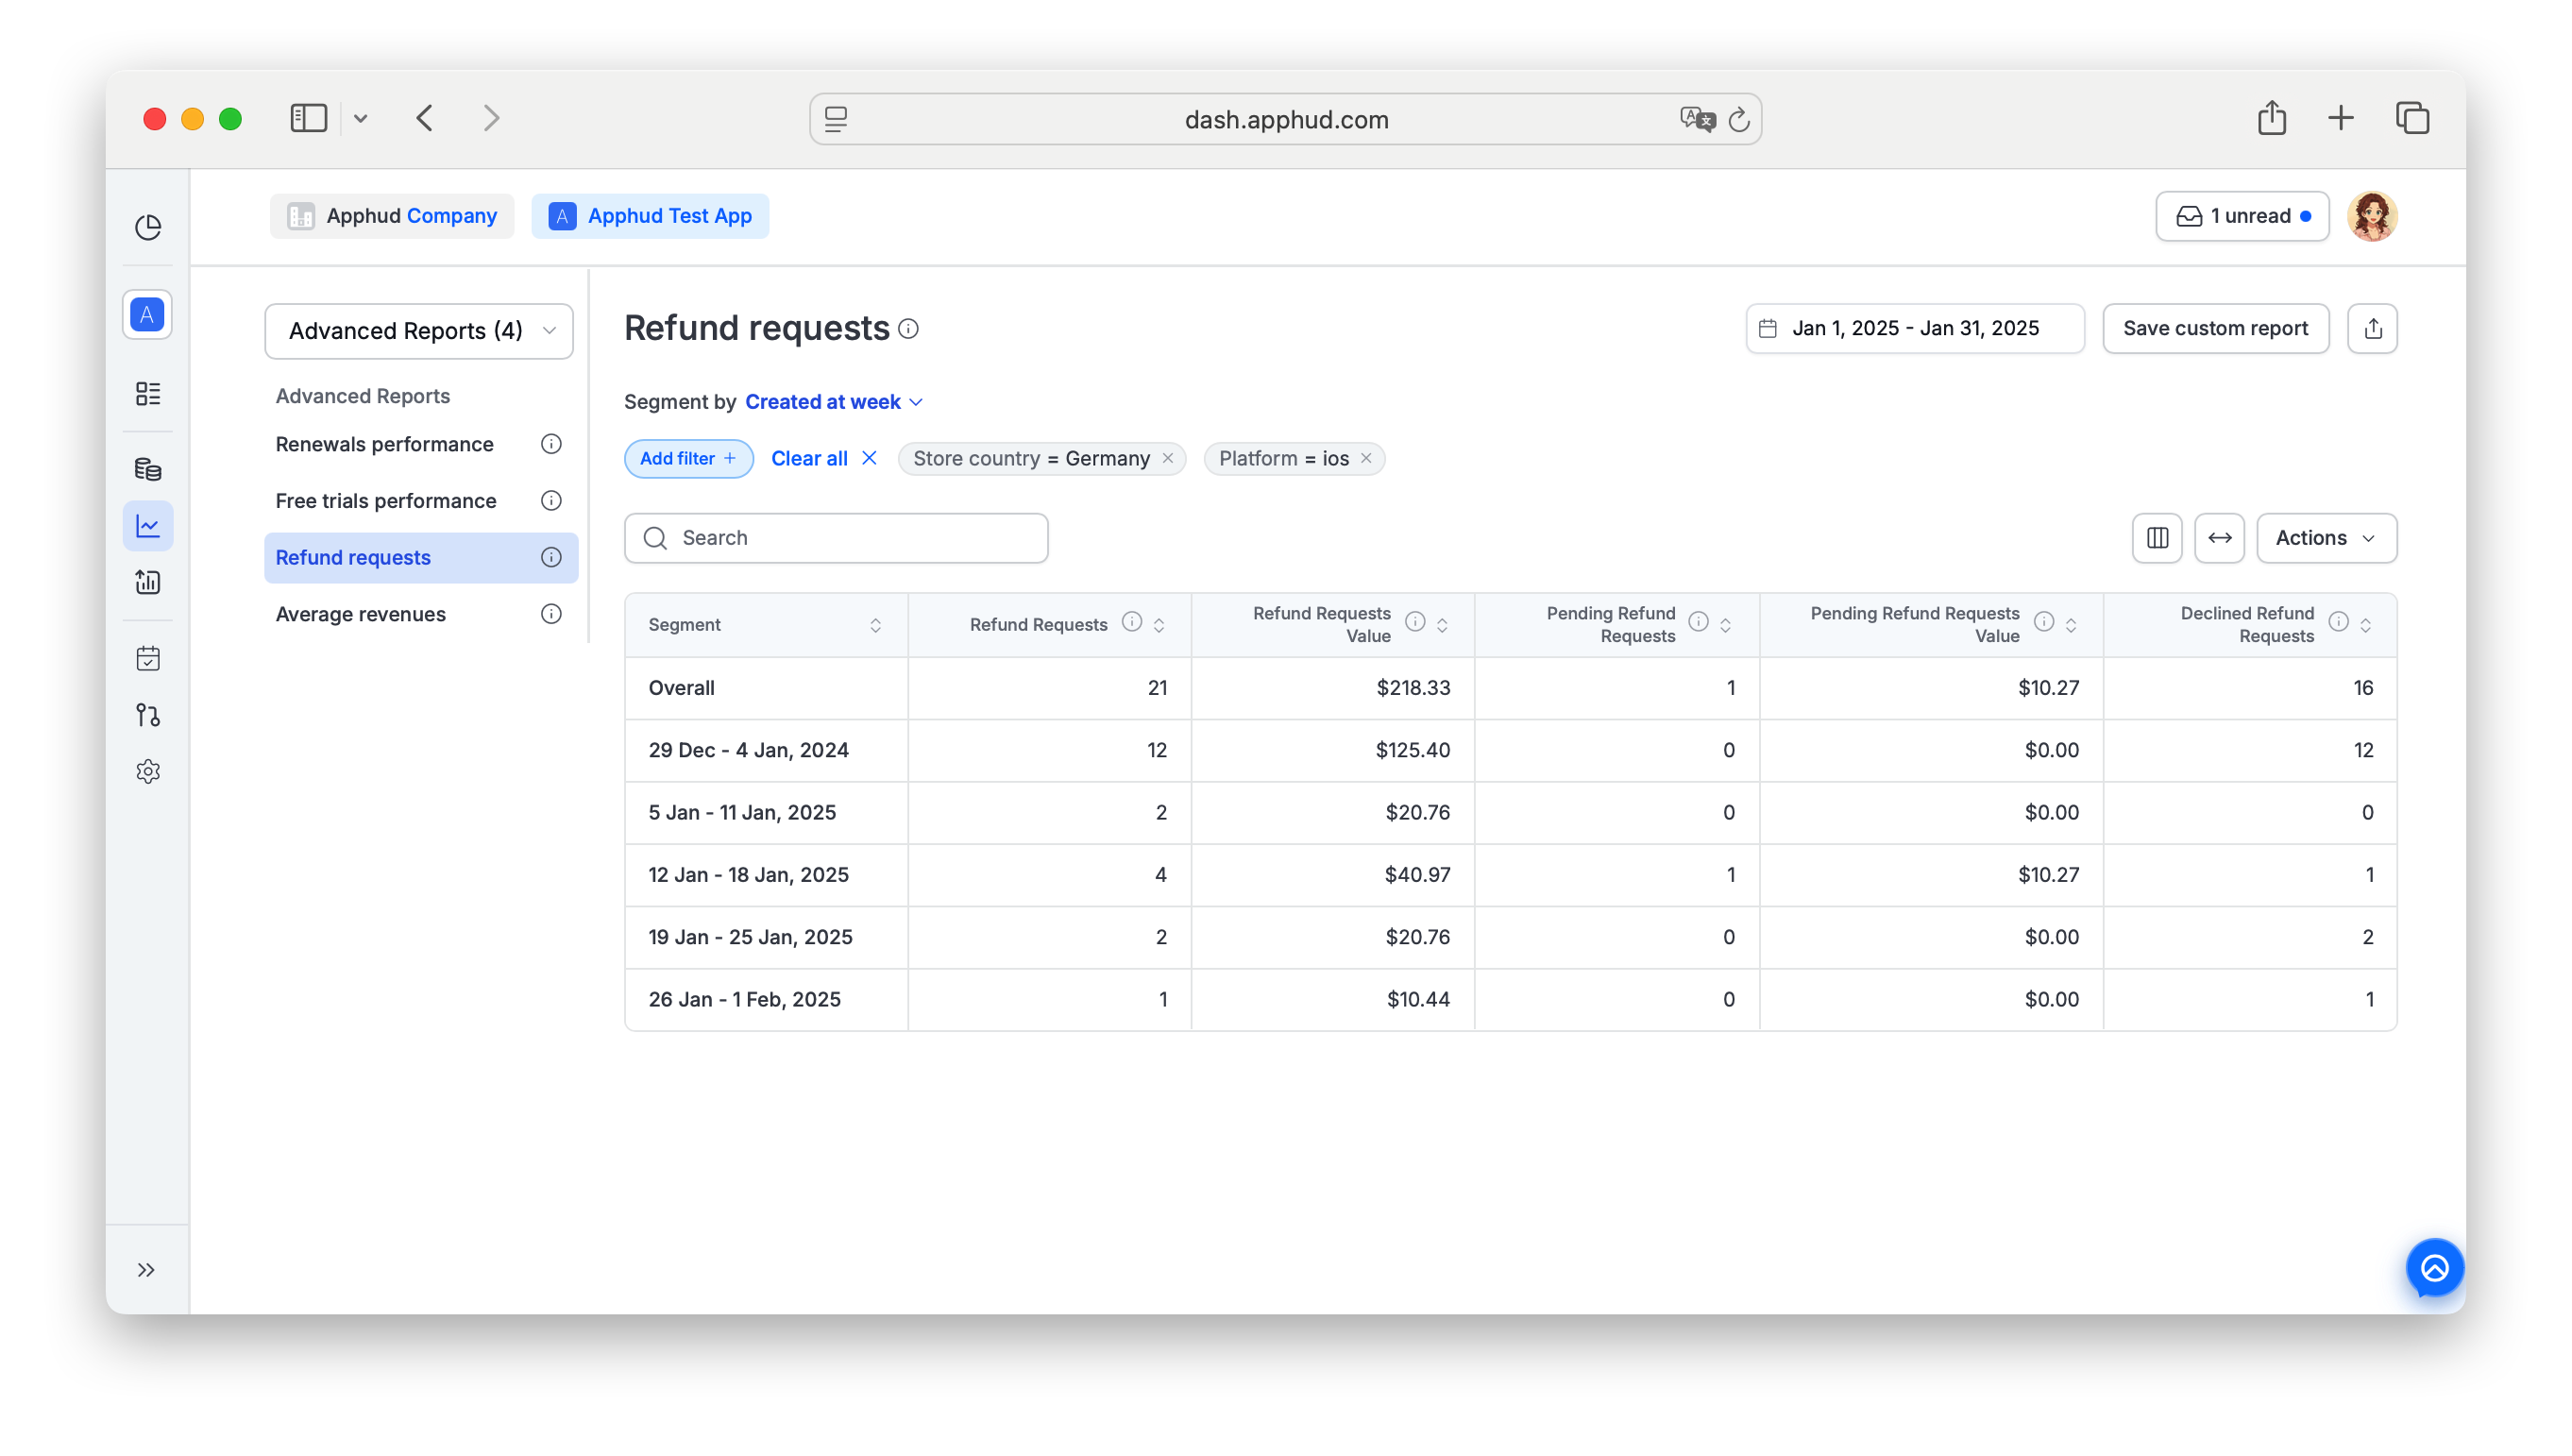Open the dashboard pie chart icon in sidebar
This screenshot has width=2572, height=1456.
pyautogui.click(x=148, y=227)
